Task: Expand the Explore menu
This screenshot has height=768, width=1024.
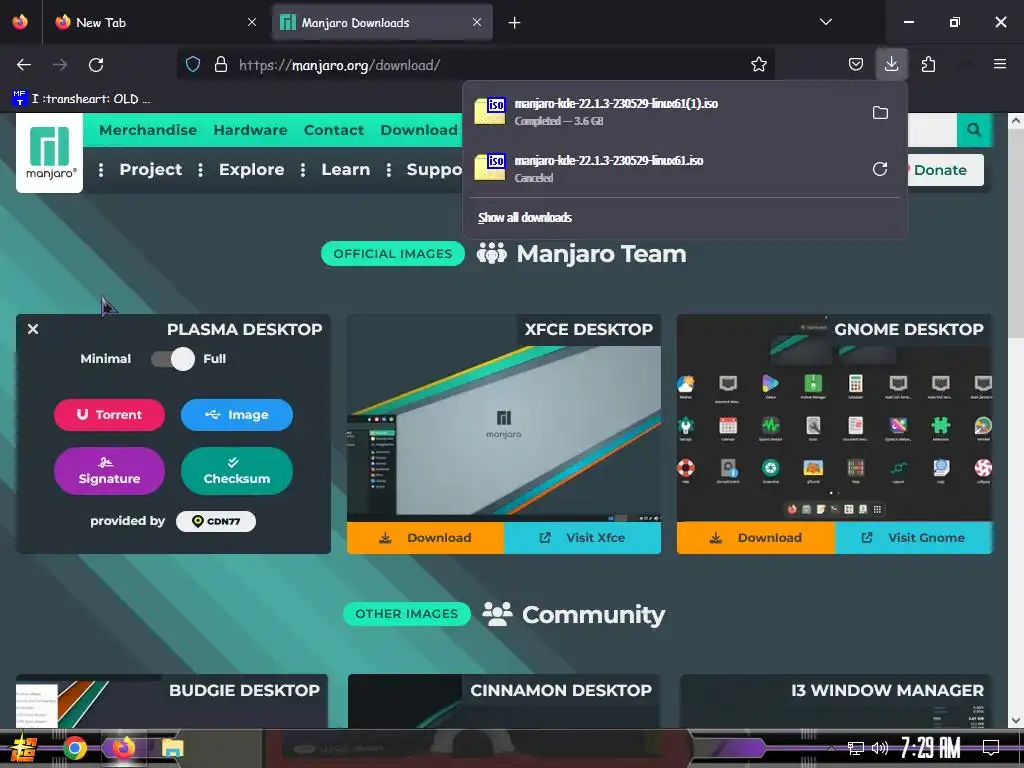Action: click(x=251, y=170)
